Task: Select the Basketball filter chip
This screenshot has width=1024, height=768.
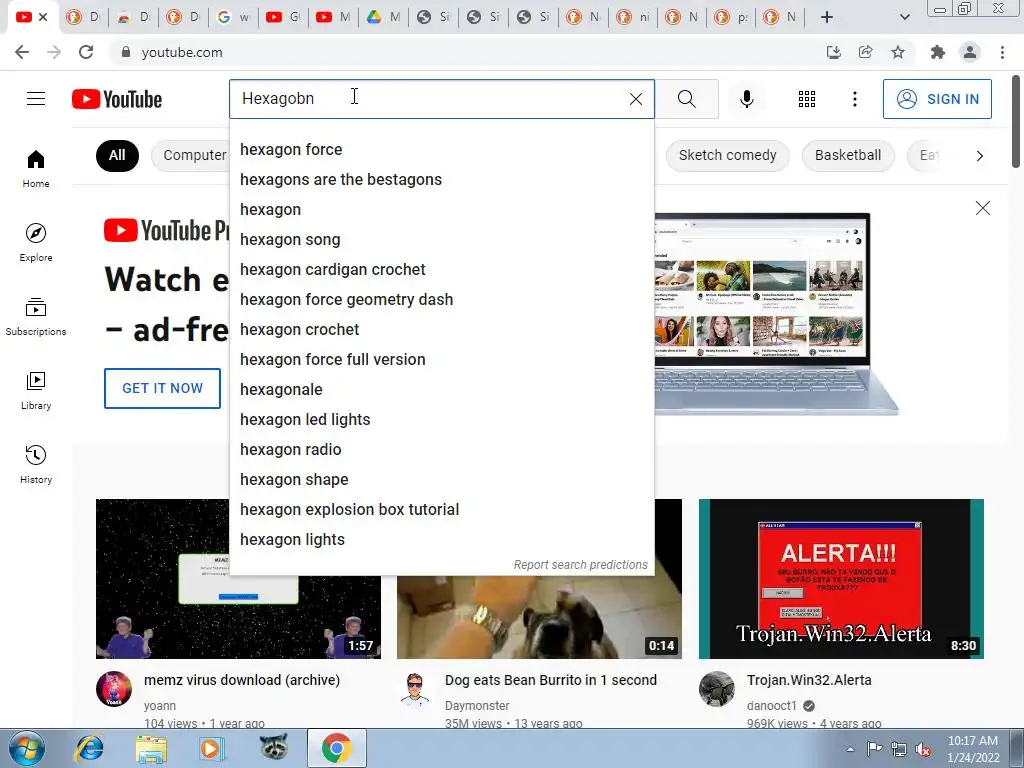Action: pos(848,155)
